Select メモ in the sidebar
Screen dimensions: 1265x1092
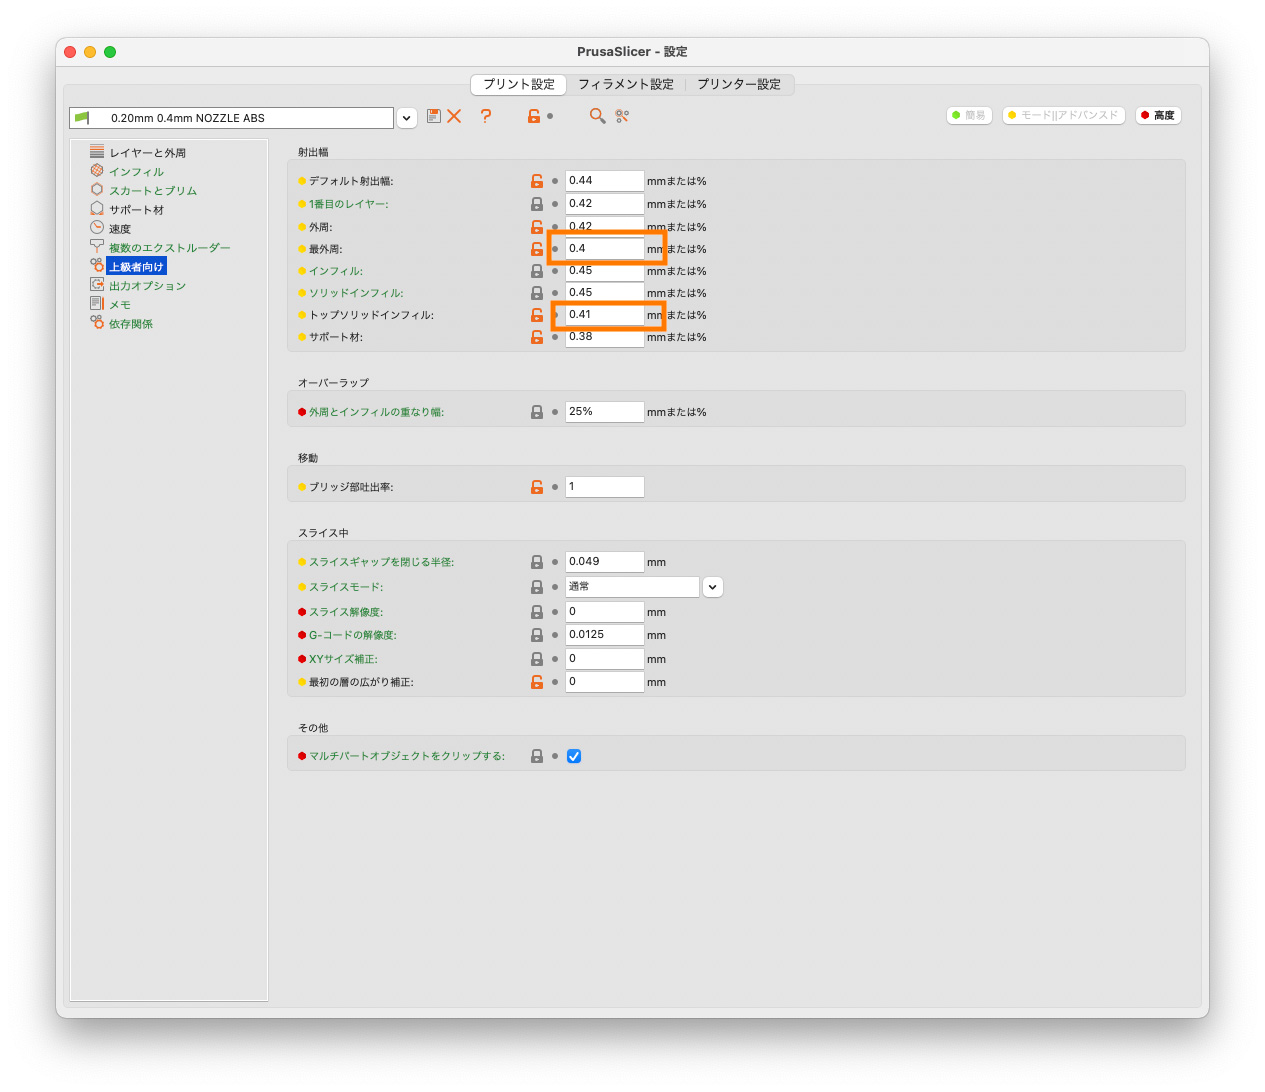pos(120,305)
